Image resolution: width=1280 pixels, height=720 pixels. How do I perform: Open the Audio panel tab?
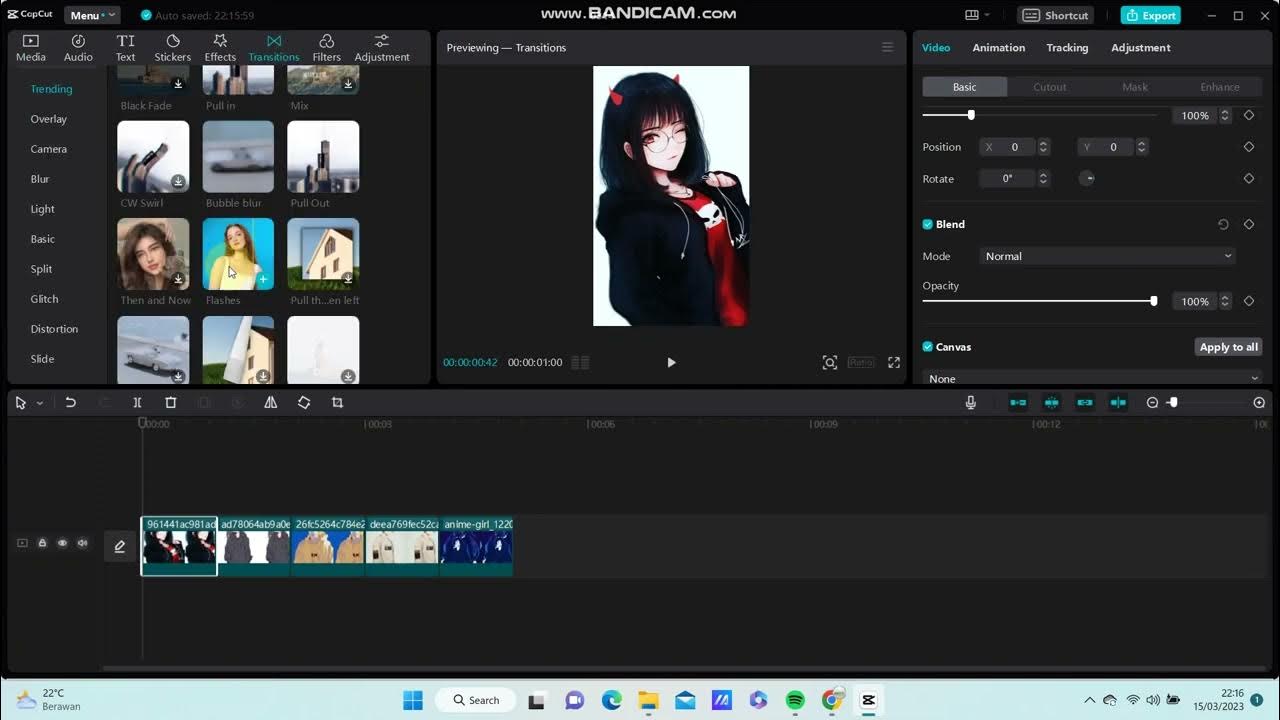(x=78, y=47)
